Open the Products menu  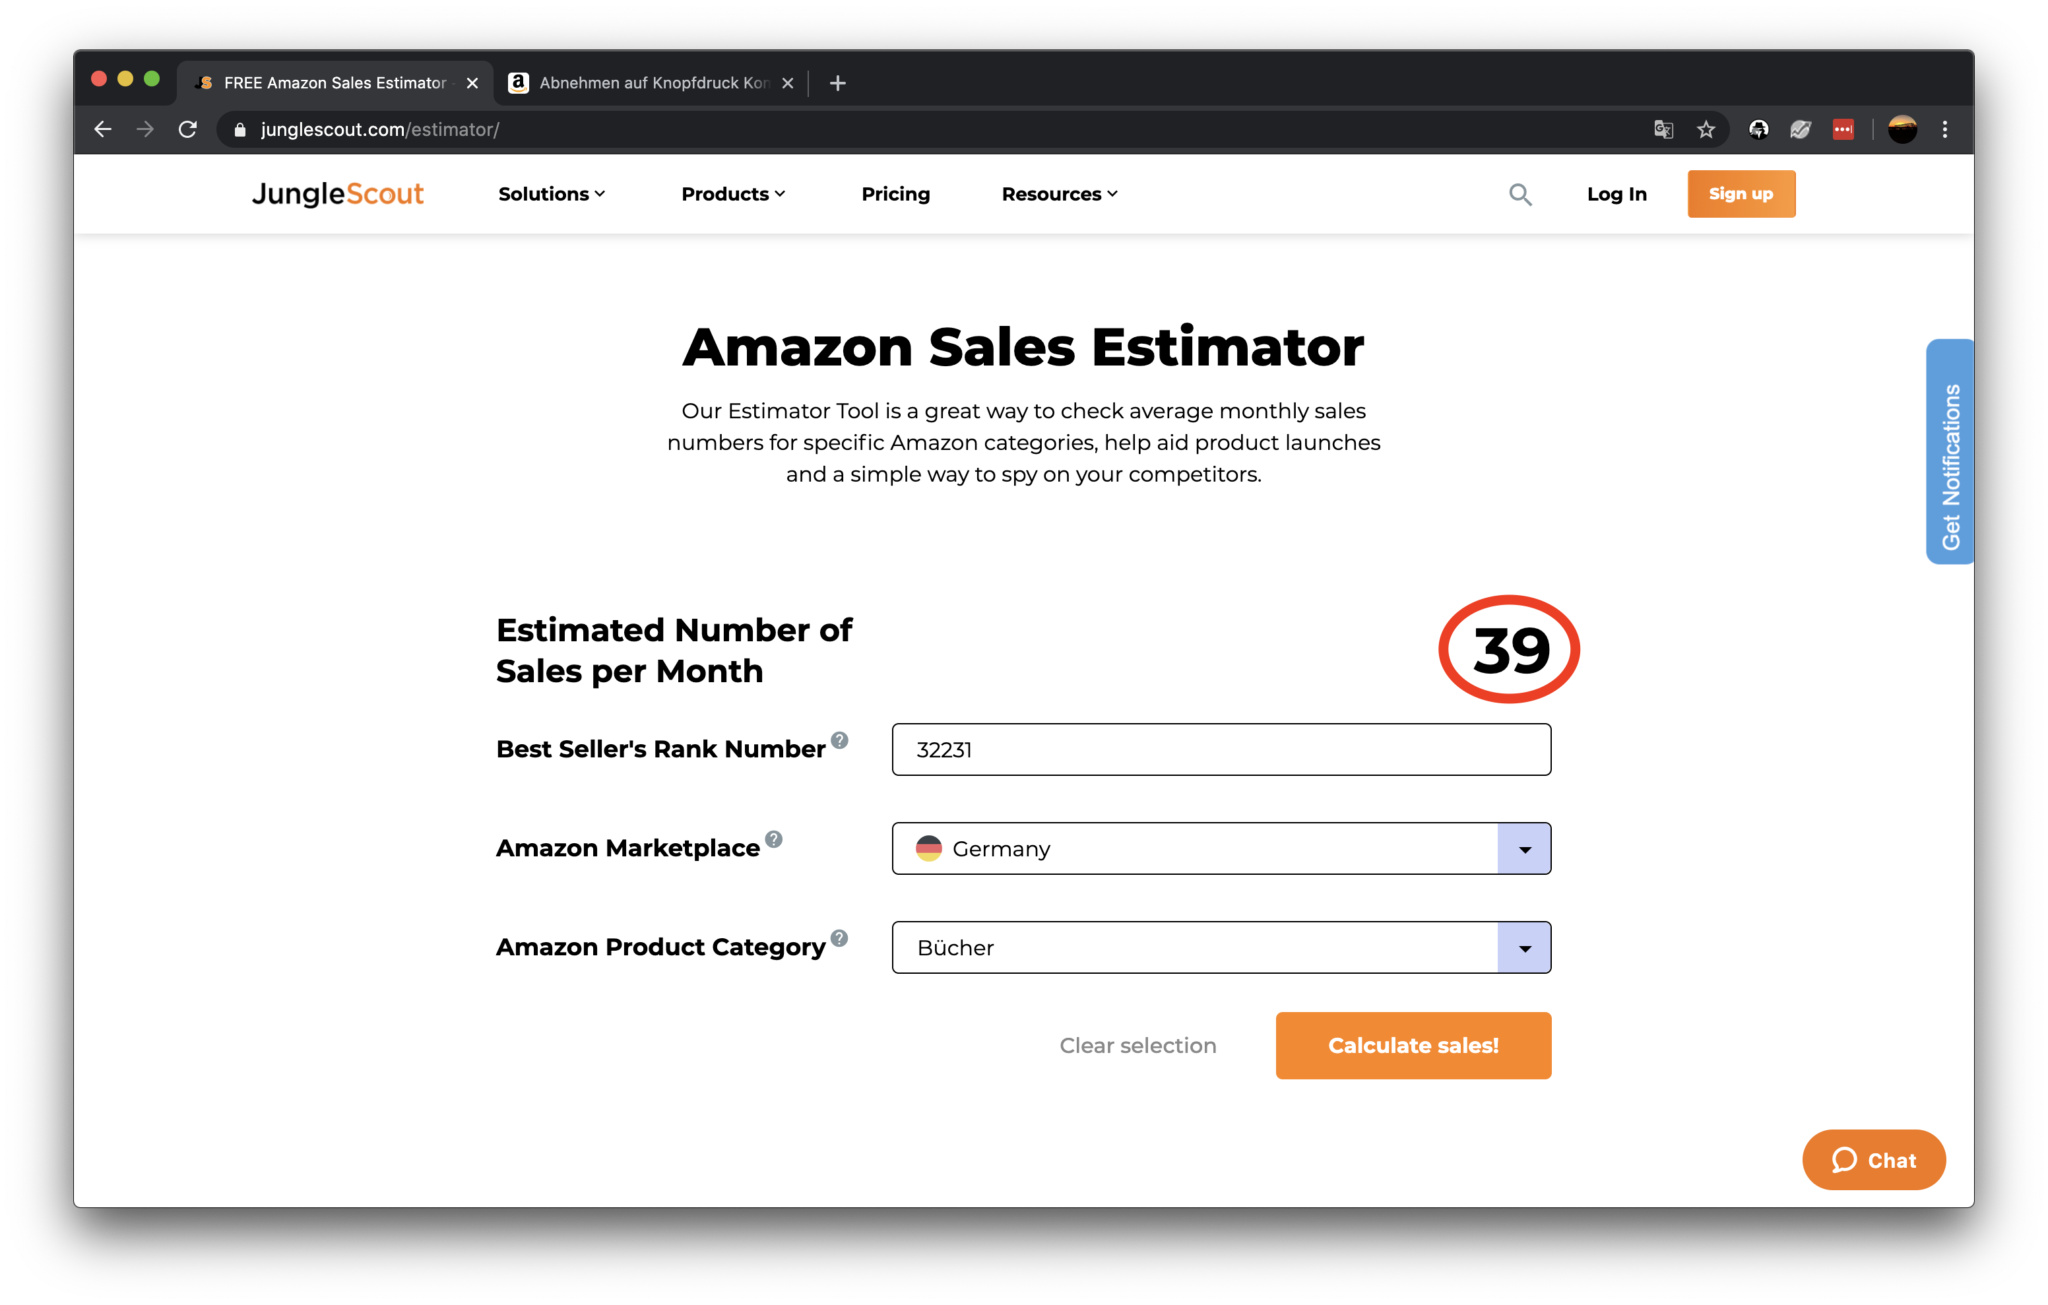[x=731, y=193]
